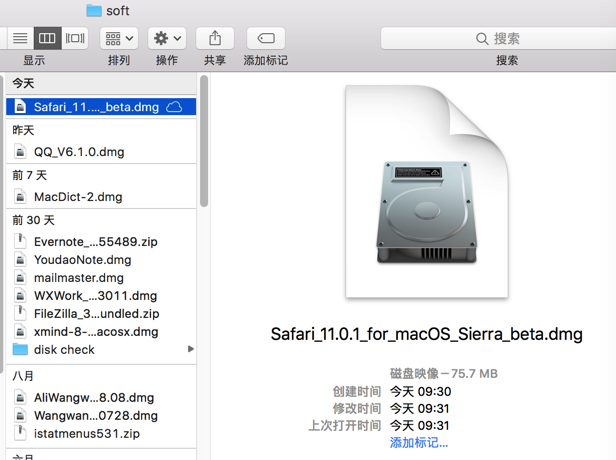The height and width of the screenshot is (460, 616).
Task: Click the Safari_11.0.1_for_macOS_Sierra_beta.dmg preview title
Action: [x=427, y=334]
